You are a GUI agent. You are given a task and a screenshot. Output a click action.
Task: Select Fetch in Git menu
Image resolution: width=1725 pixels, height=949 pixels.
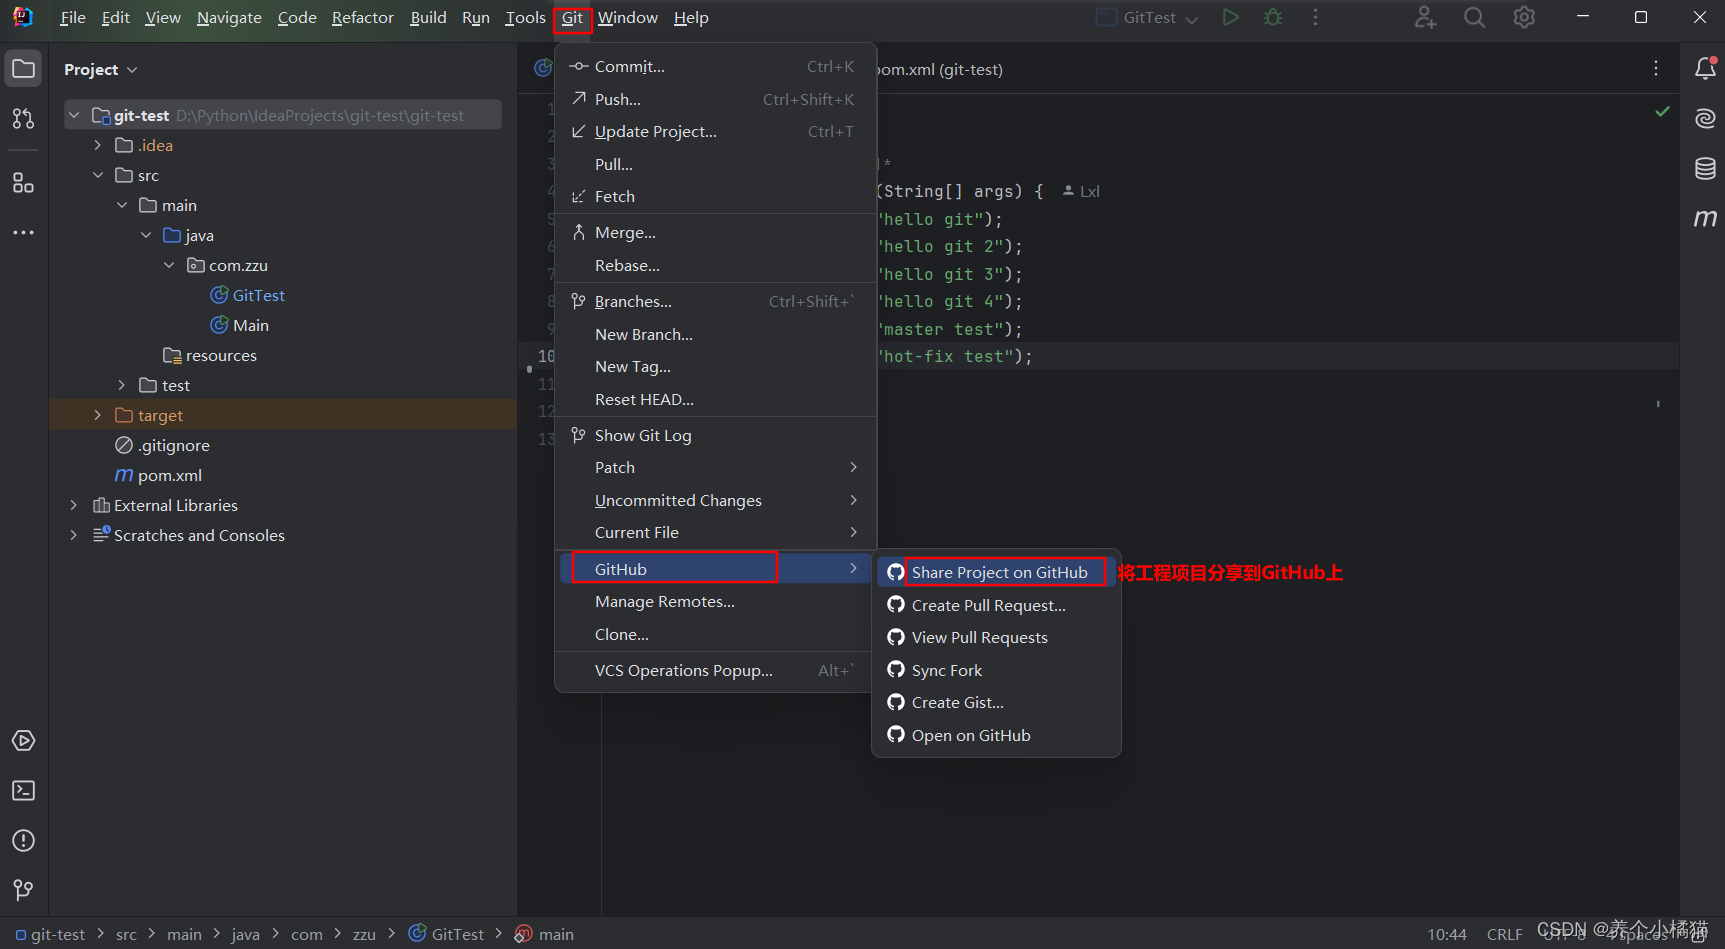tap(715, 196)
